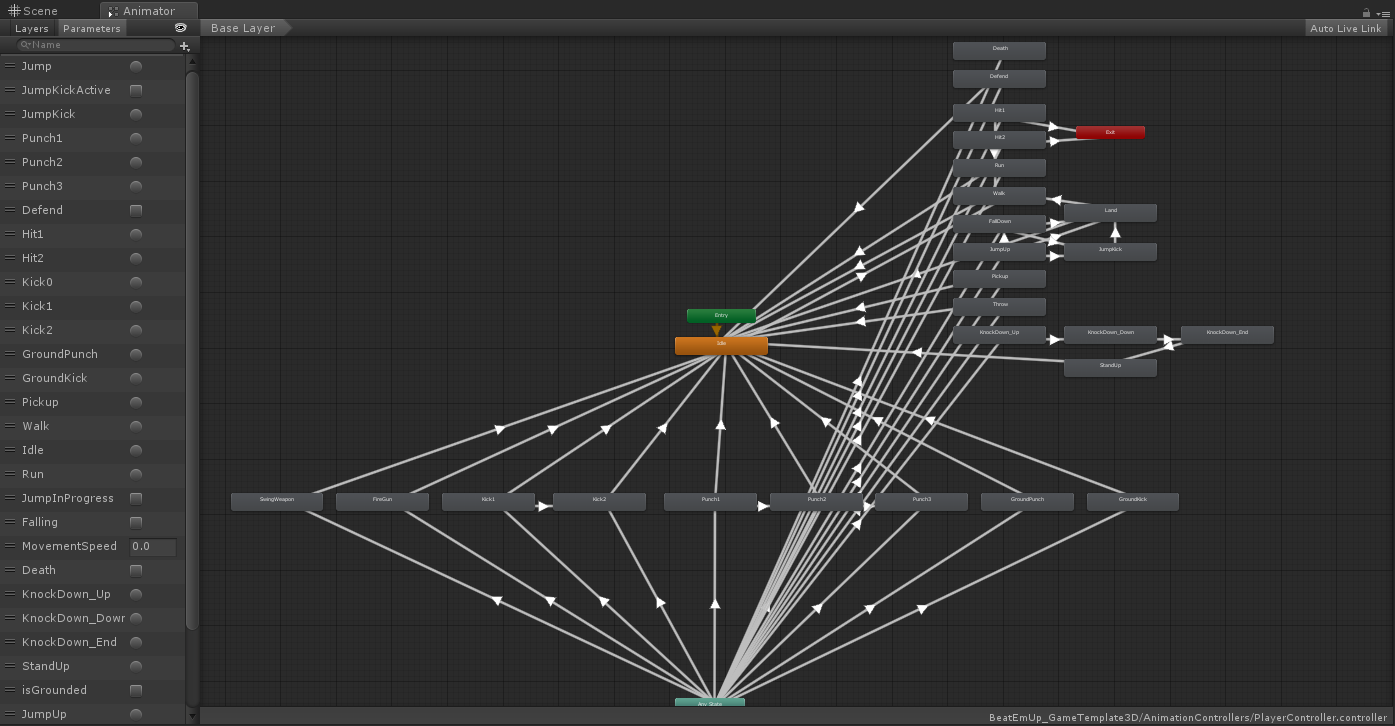Click the reorder handle beside StandUp
The height and width of the screenshot is (726, 1395).
pyautogui.click(x=10, y=666)
